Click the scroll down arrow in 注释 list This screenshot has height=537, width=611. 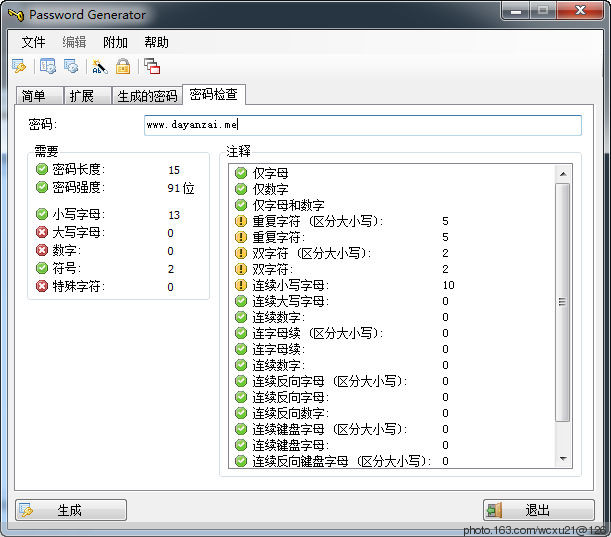tap(563, 459)
